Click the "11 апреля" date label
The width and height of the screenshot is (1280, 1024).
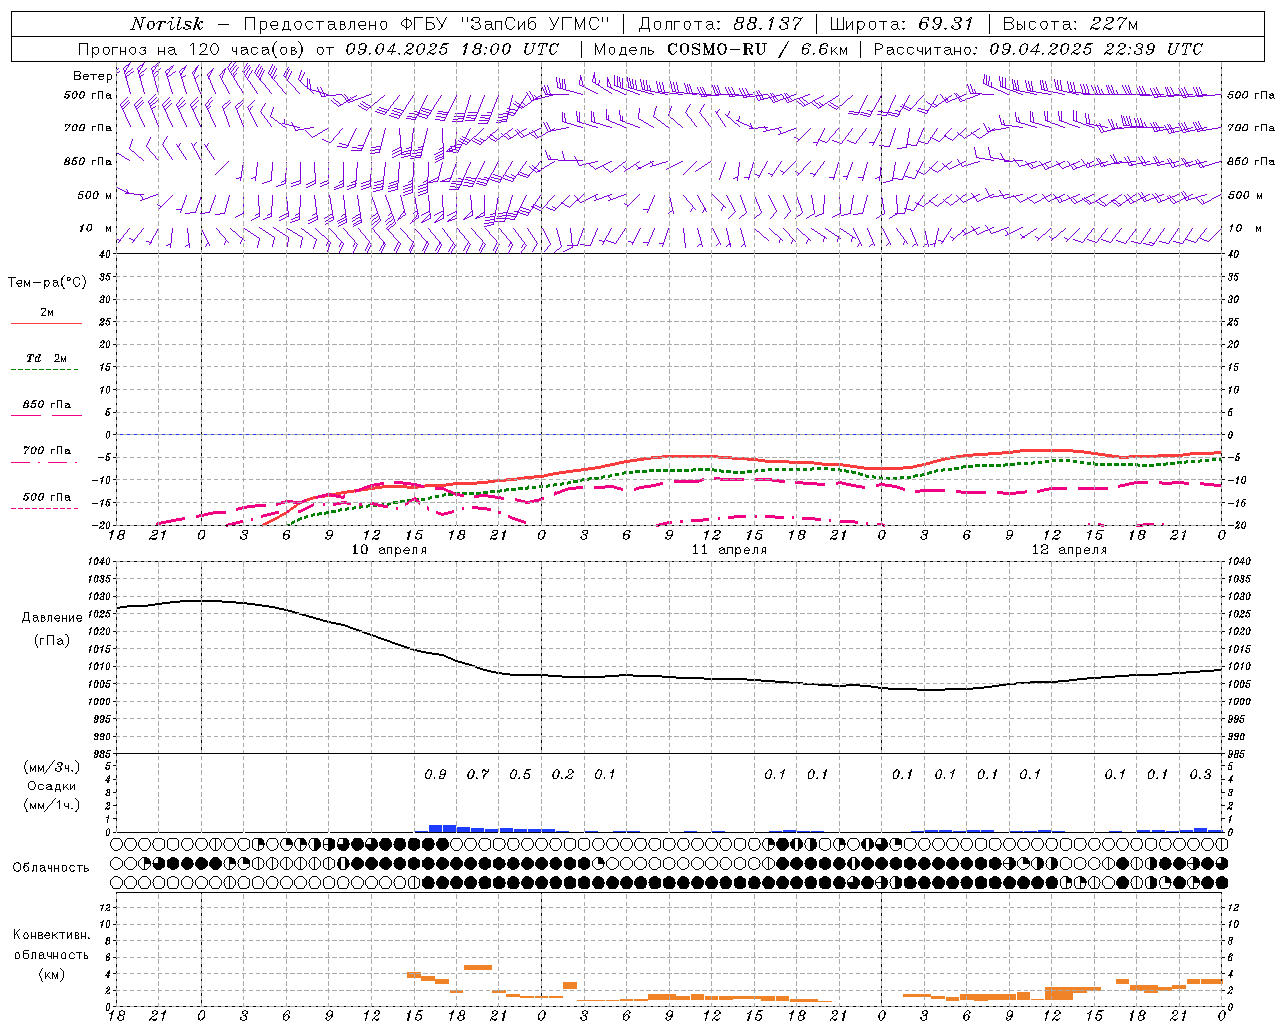click(729, 550)
